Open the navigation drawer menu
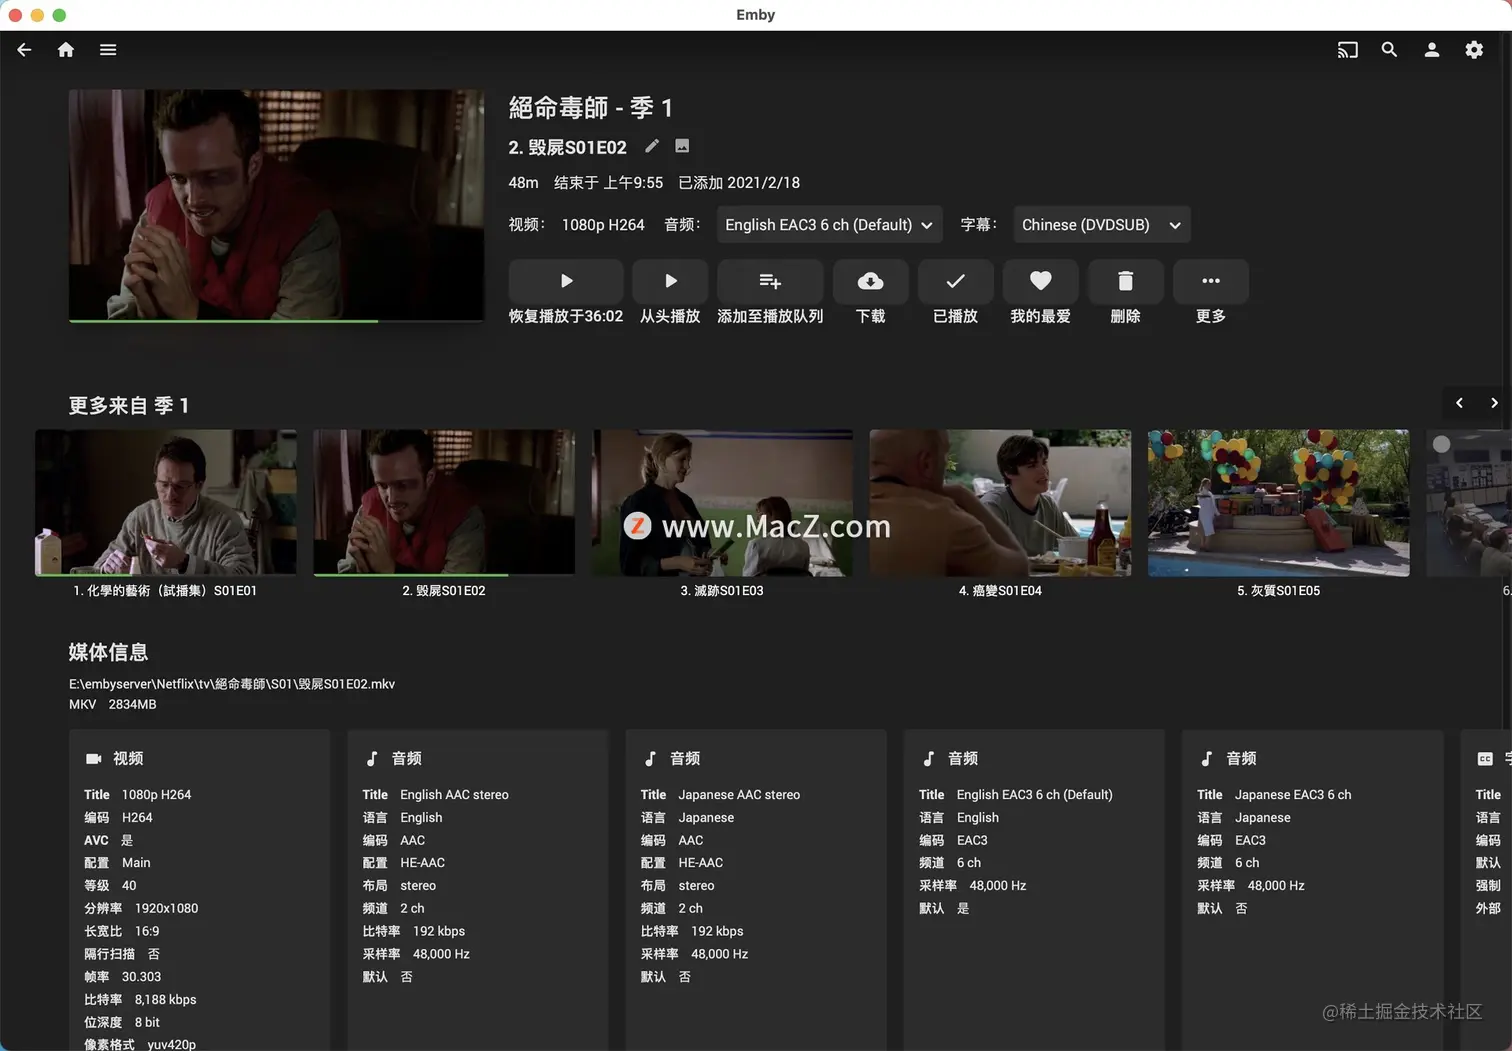 [108, 49]
